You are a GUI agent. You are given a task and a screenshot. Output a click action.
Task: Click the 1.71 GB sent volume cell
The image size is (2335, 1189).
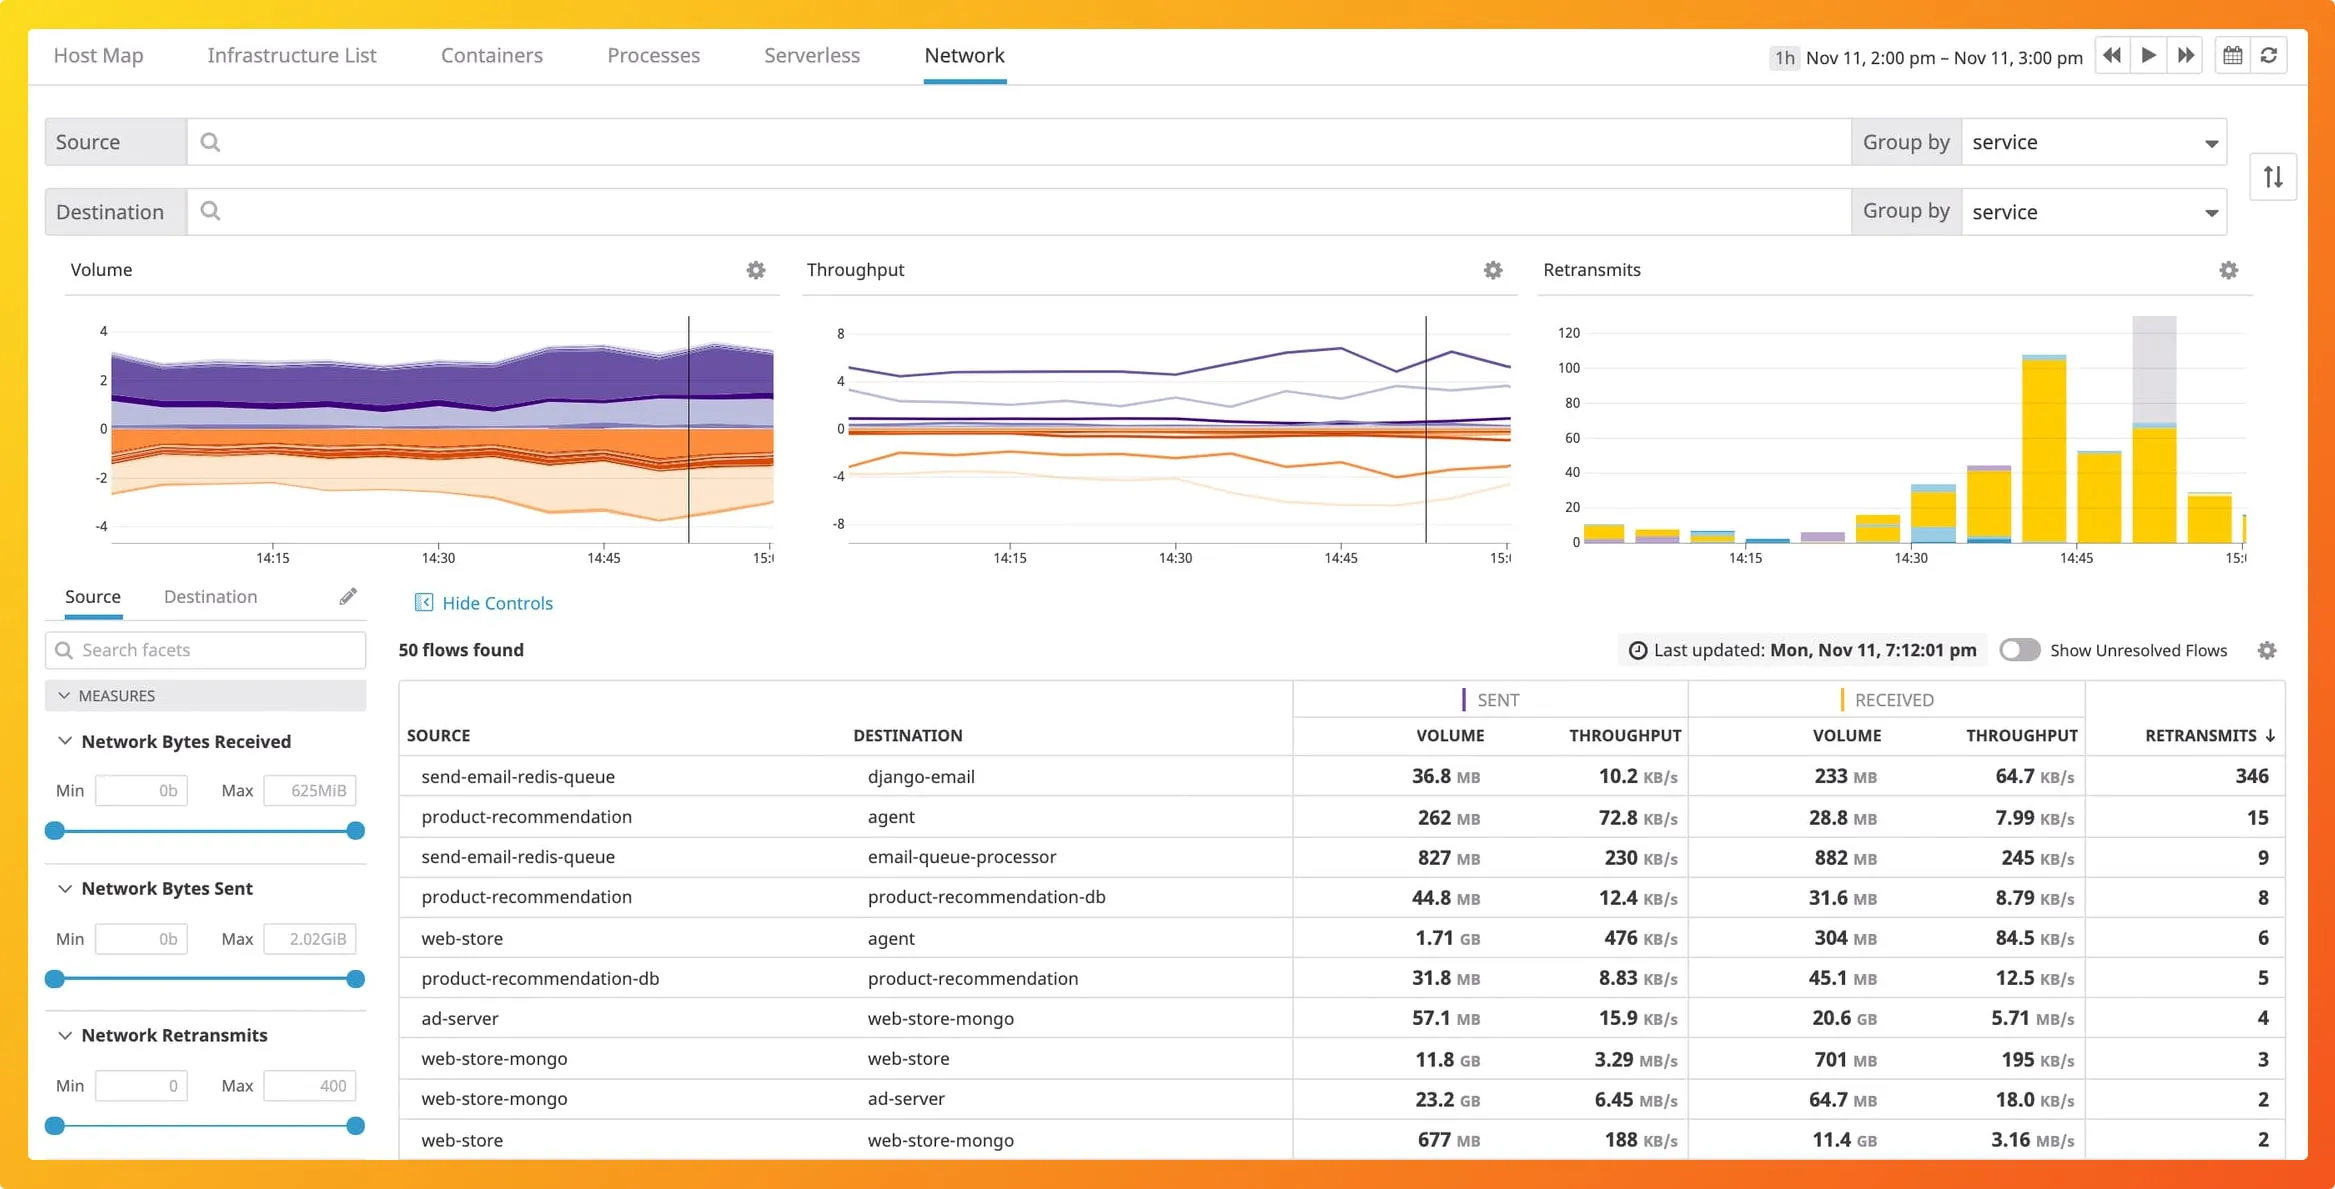coord(1447,938)
